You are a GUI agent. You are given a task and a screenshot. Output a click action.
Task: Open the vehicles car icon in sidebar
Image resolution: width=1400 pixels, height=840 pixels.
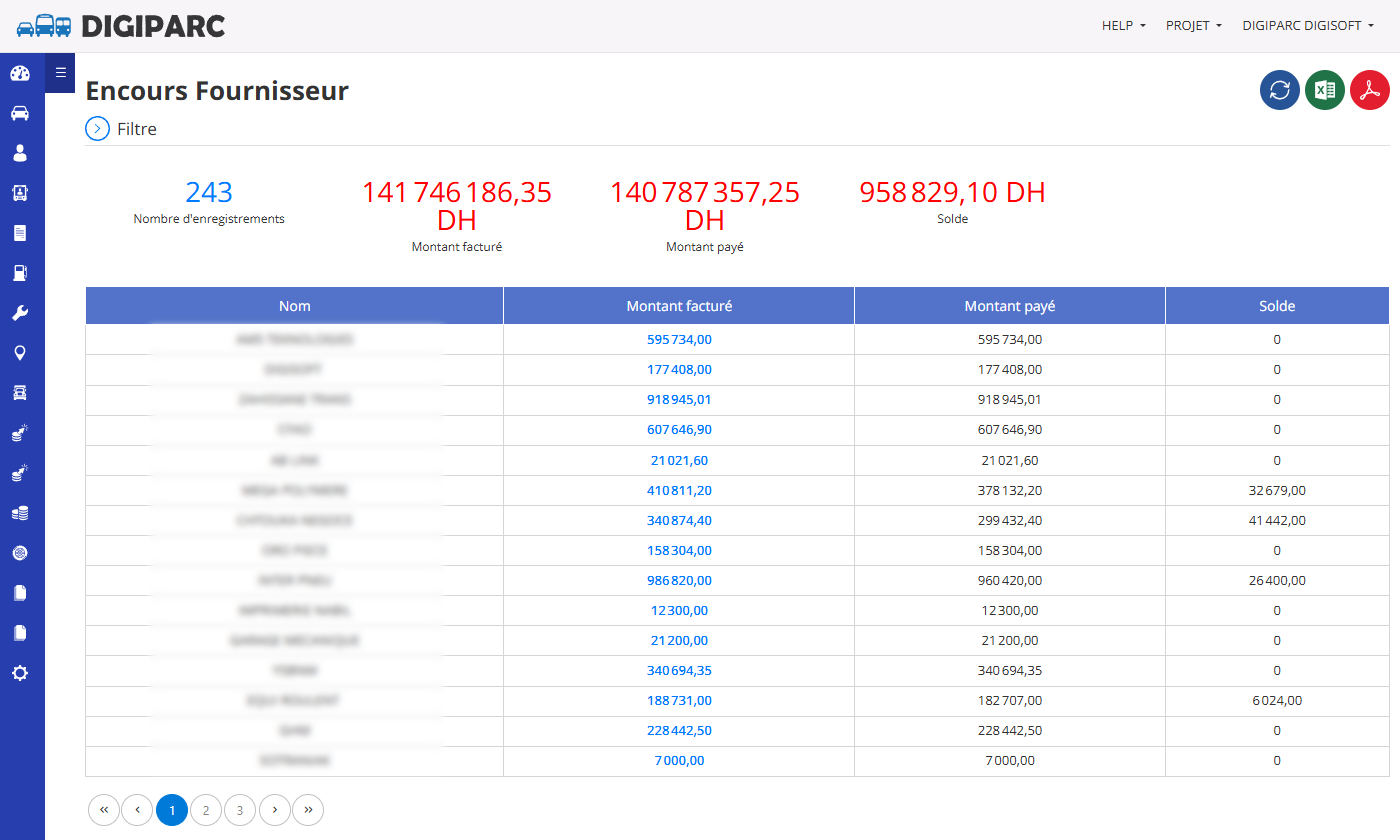tap(20, 113)
